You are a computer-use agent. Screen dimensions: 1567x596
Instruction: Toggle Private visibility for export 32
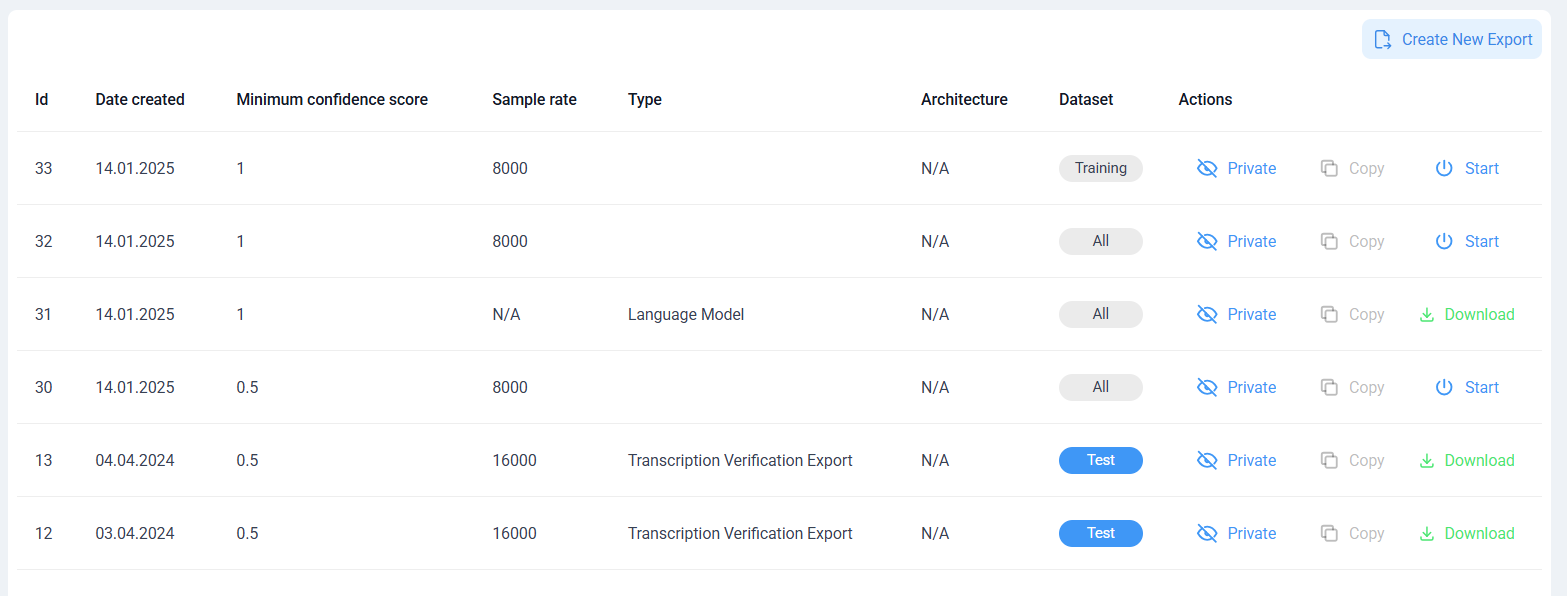tap(1237, 241)
